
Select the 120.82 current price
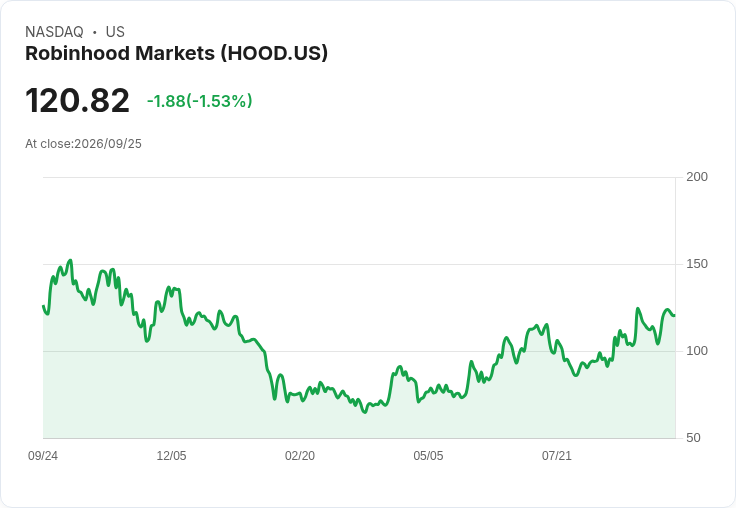coord(77,100)
